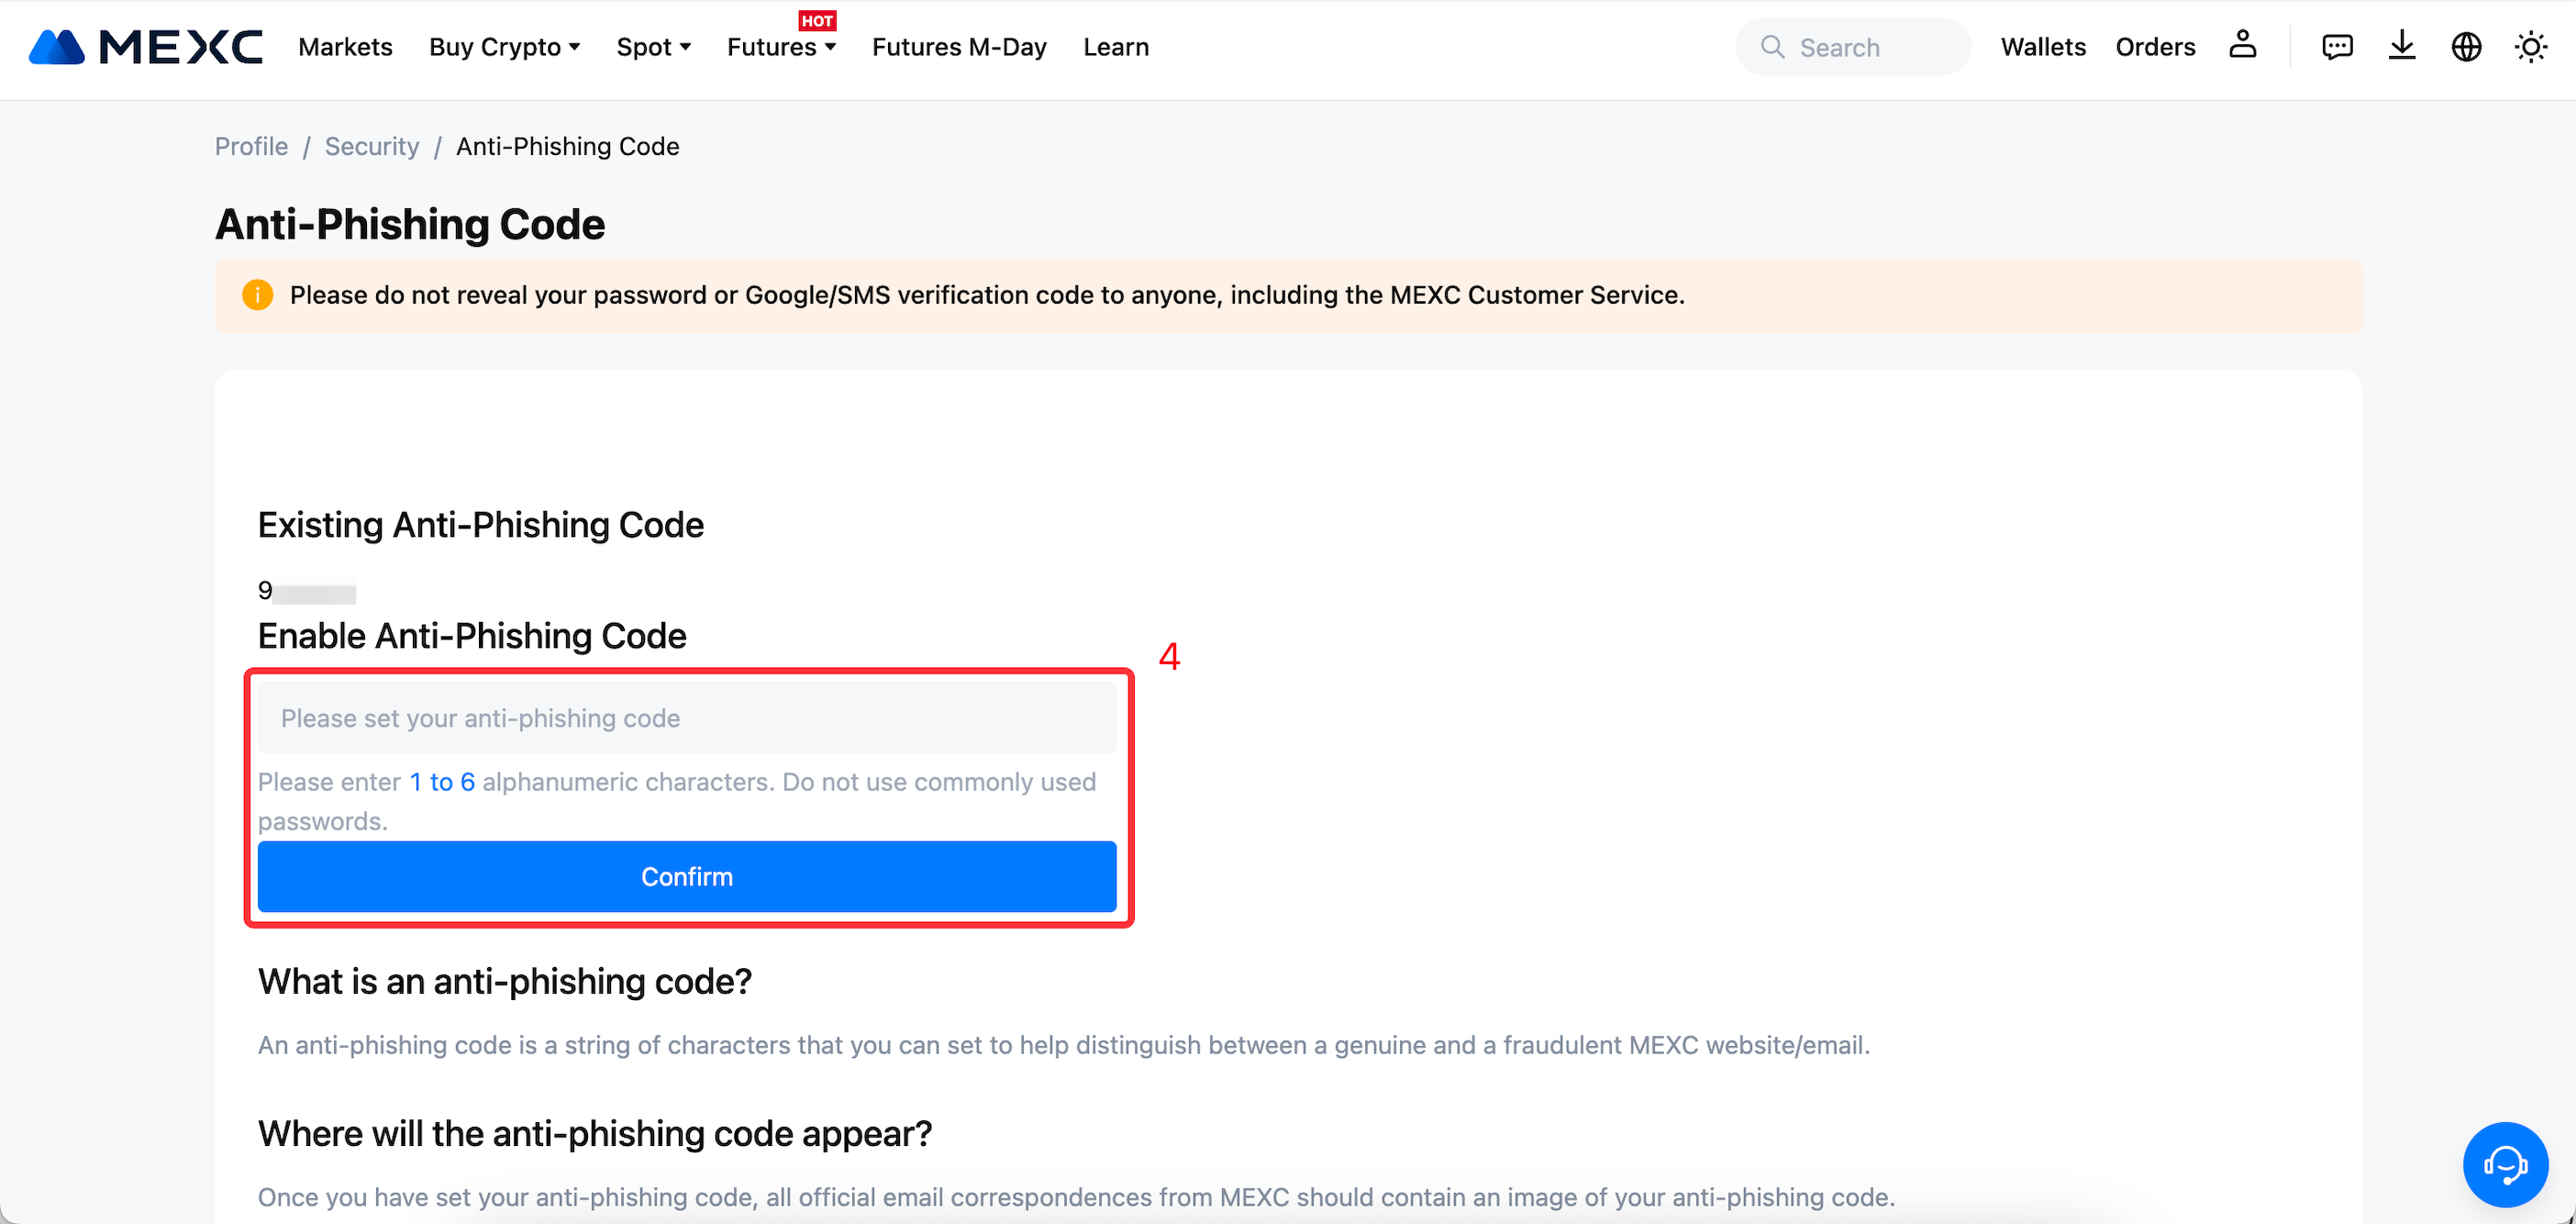Open the Wallets link
This screenshot has width=2576, height=1224.
pyautogui.click(x=2042, y=47)
